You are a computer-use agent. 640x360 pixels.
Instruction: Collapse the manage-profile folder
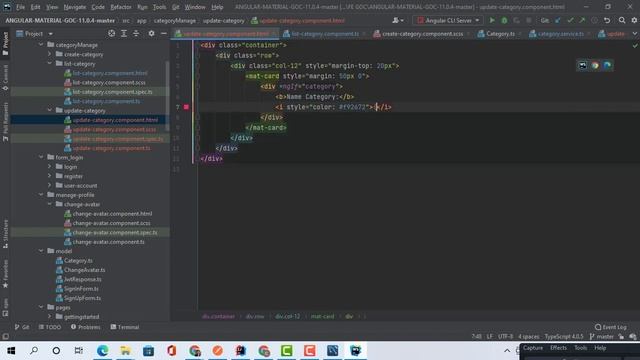coord(41,195)
